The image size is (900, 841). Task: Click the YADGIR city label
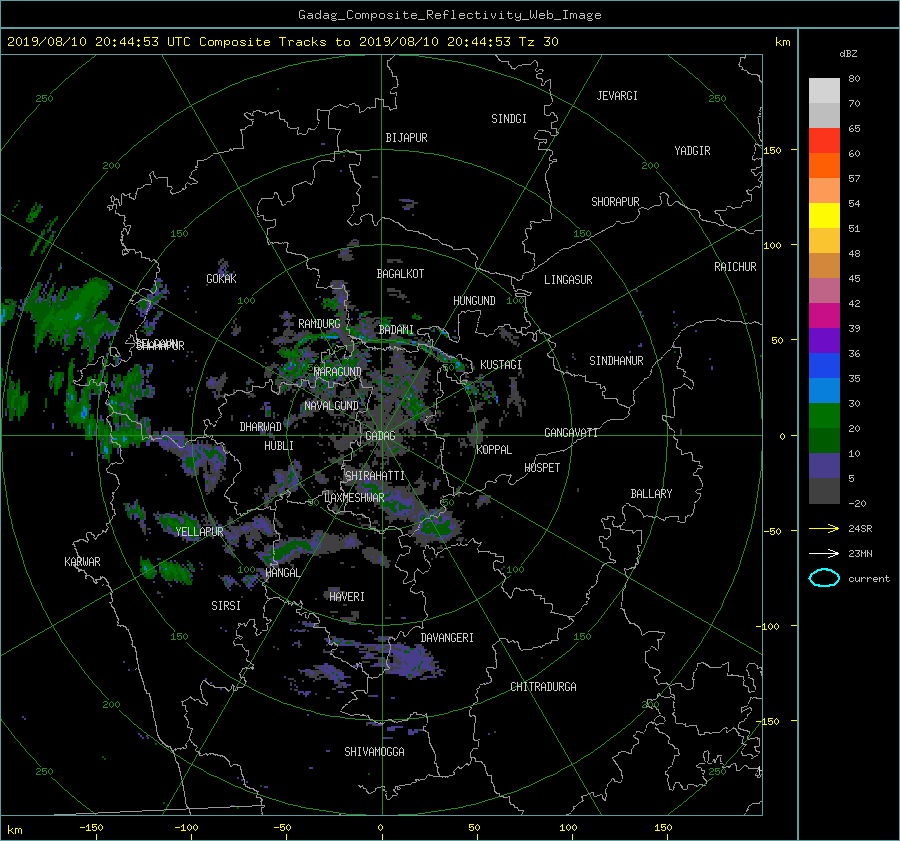(692, 151)
